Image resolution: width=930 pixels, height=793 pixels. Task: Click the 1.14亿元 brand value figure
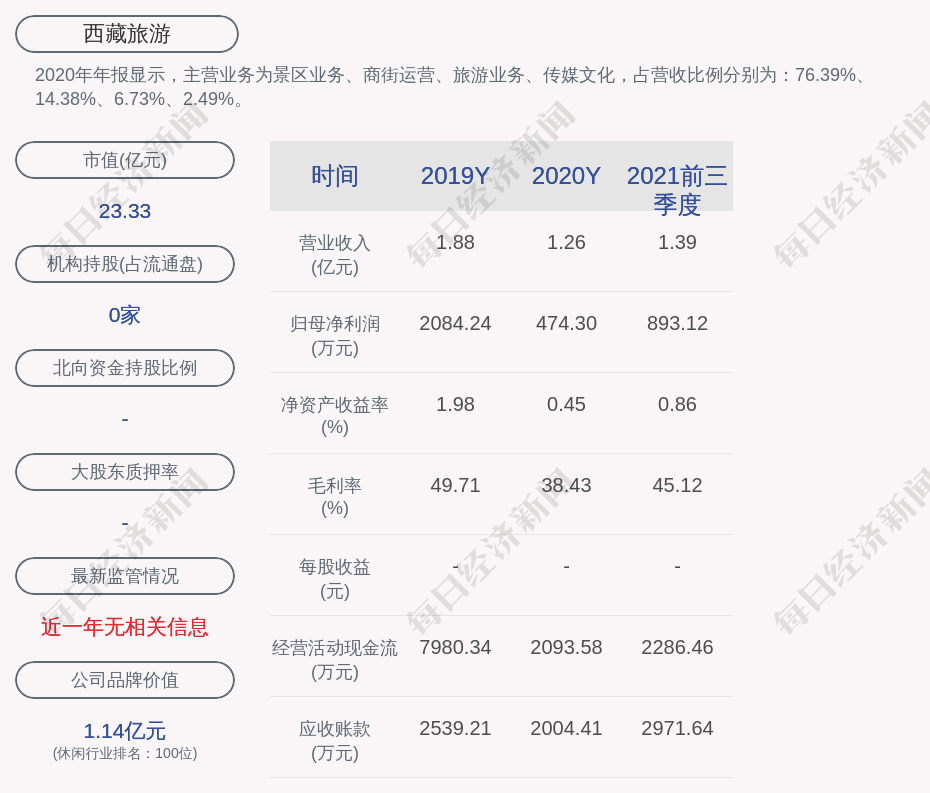(125, 731)
